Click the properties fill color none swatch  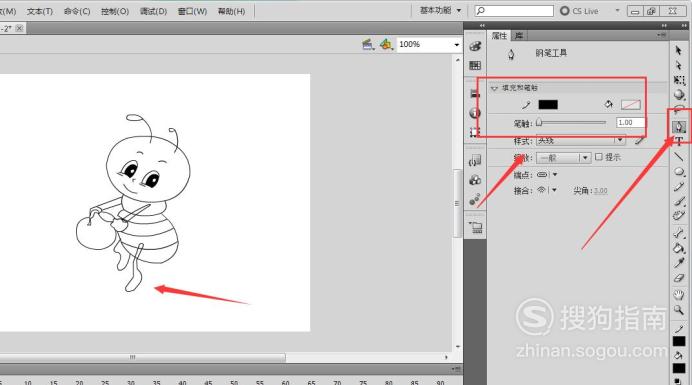pyautogui.click(x=631, y=105)
